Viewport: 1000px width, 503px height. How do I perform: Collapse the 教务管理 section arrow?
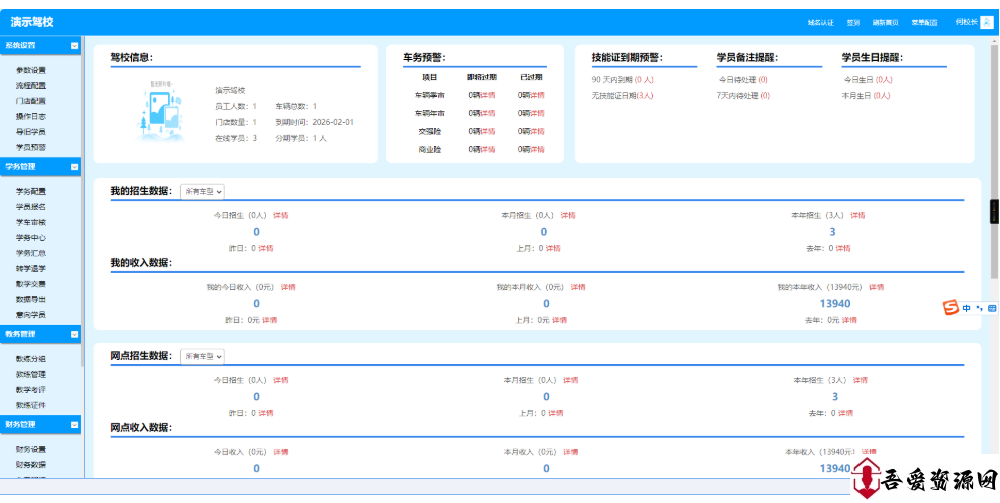click(75, 334)
